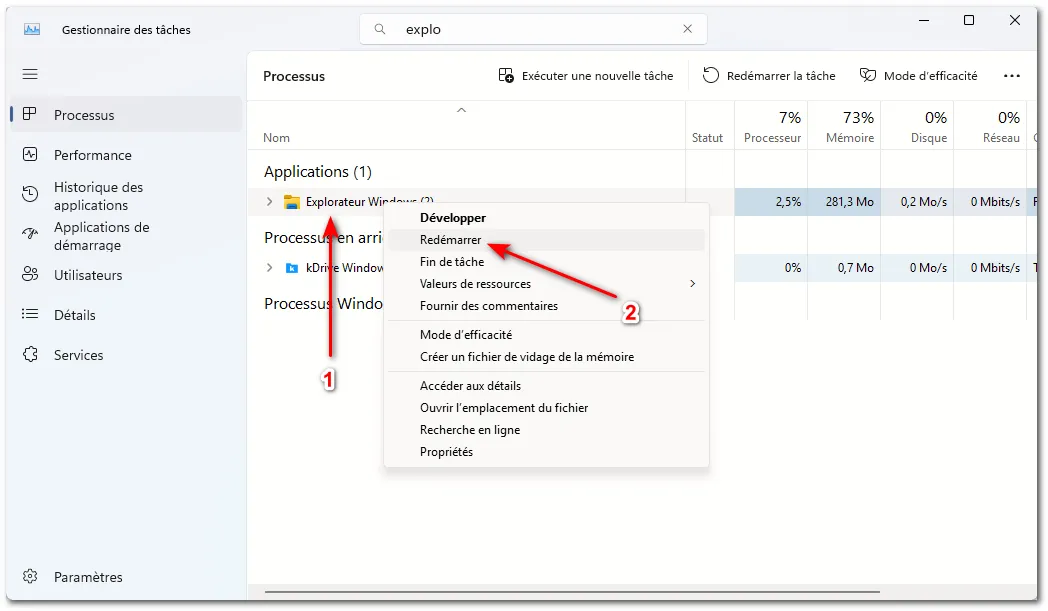Click the 0 Mo/s disk cell
Screen dimensions: 1048x611
coord(917,268)
